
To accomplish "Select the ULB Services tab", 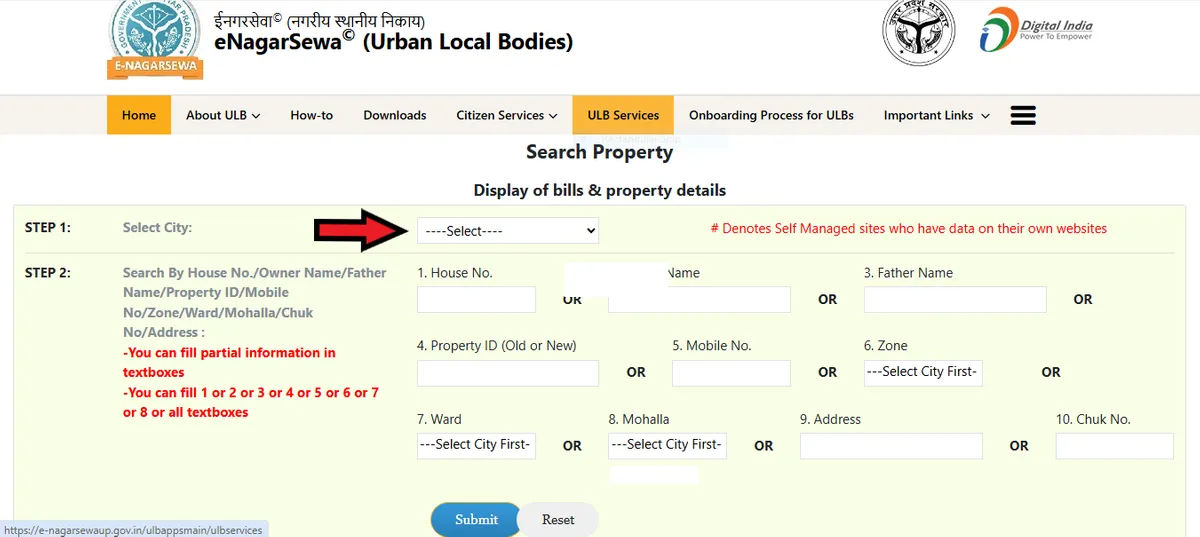I will click(623, 115).
